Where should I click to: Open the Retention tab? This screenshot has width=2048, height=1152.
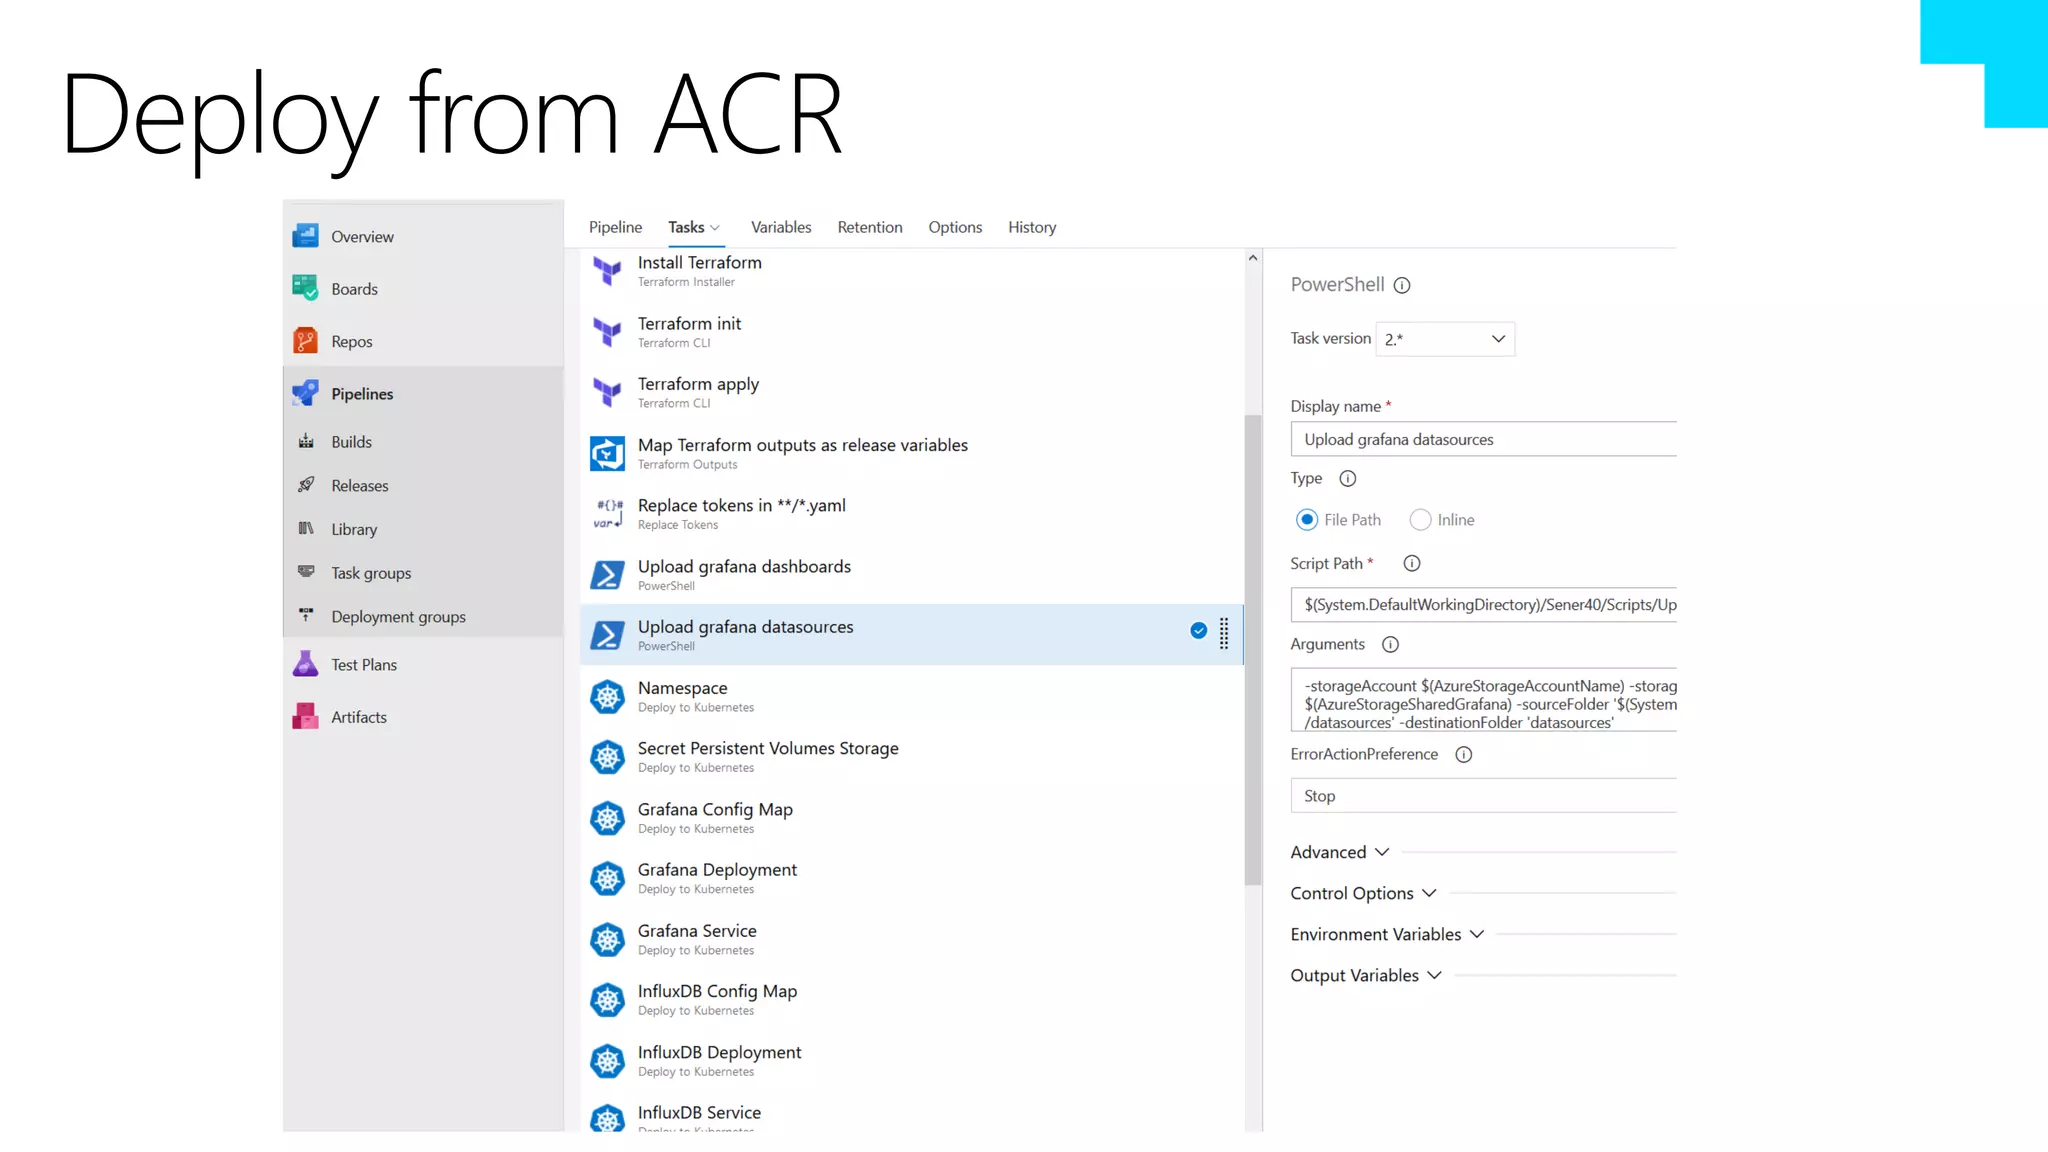click(x=869, y=227)
